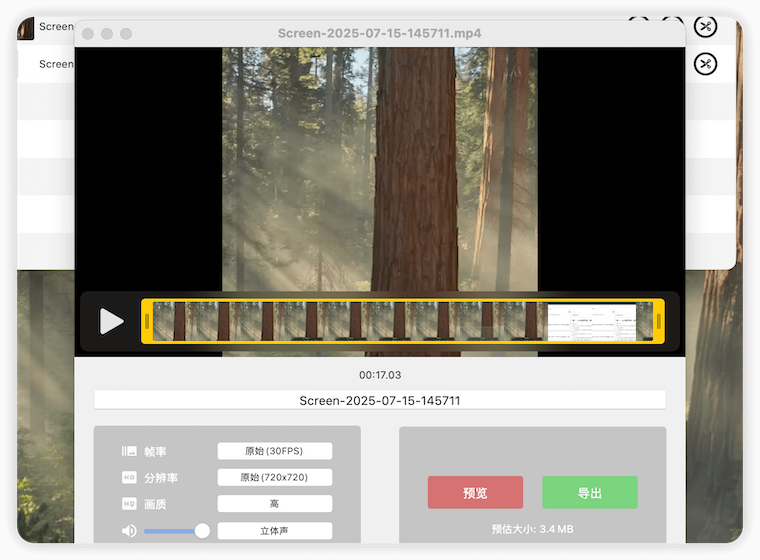Mute audio via the speaker icon
Image resolution: width=760 pixels, height=560 pixels.
pyautogui.click(x=129, y=531)
